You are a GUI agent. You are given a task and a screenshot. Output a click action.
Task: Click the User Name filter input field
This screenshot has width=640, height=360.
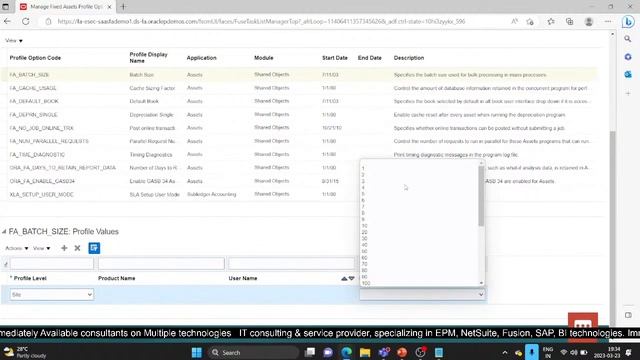point(291,264)
